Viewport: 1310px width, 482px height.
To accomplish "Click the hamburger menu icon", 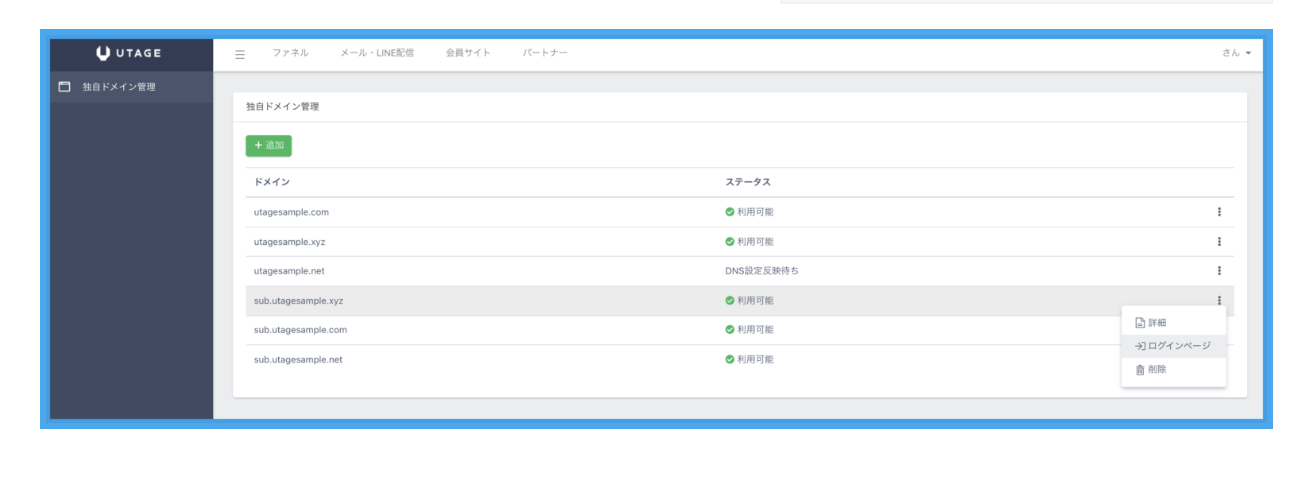I will [x=240, y=54].
